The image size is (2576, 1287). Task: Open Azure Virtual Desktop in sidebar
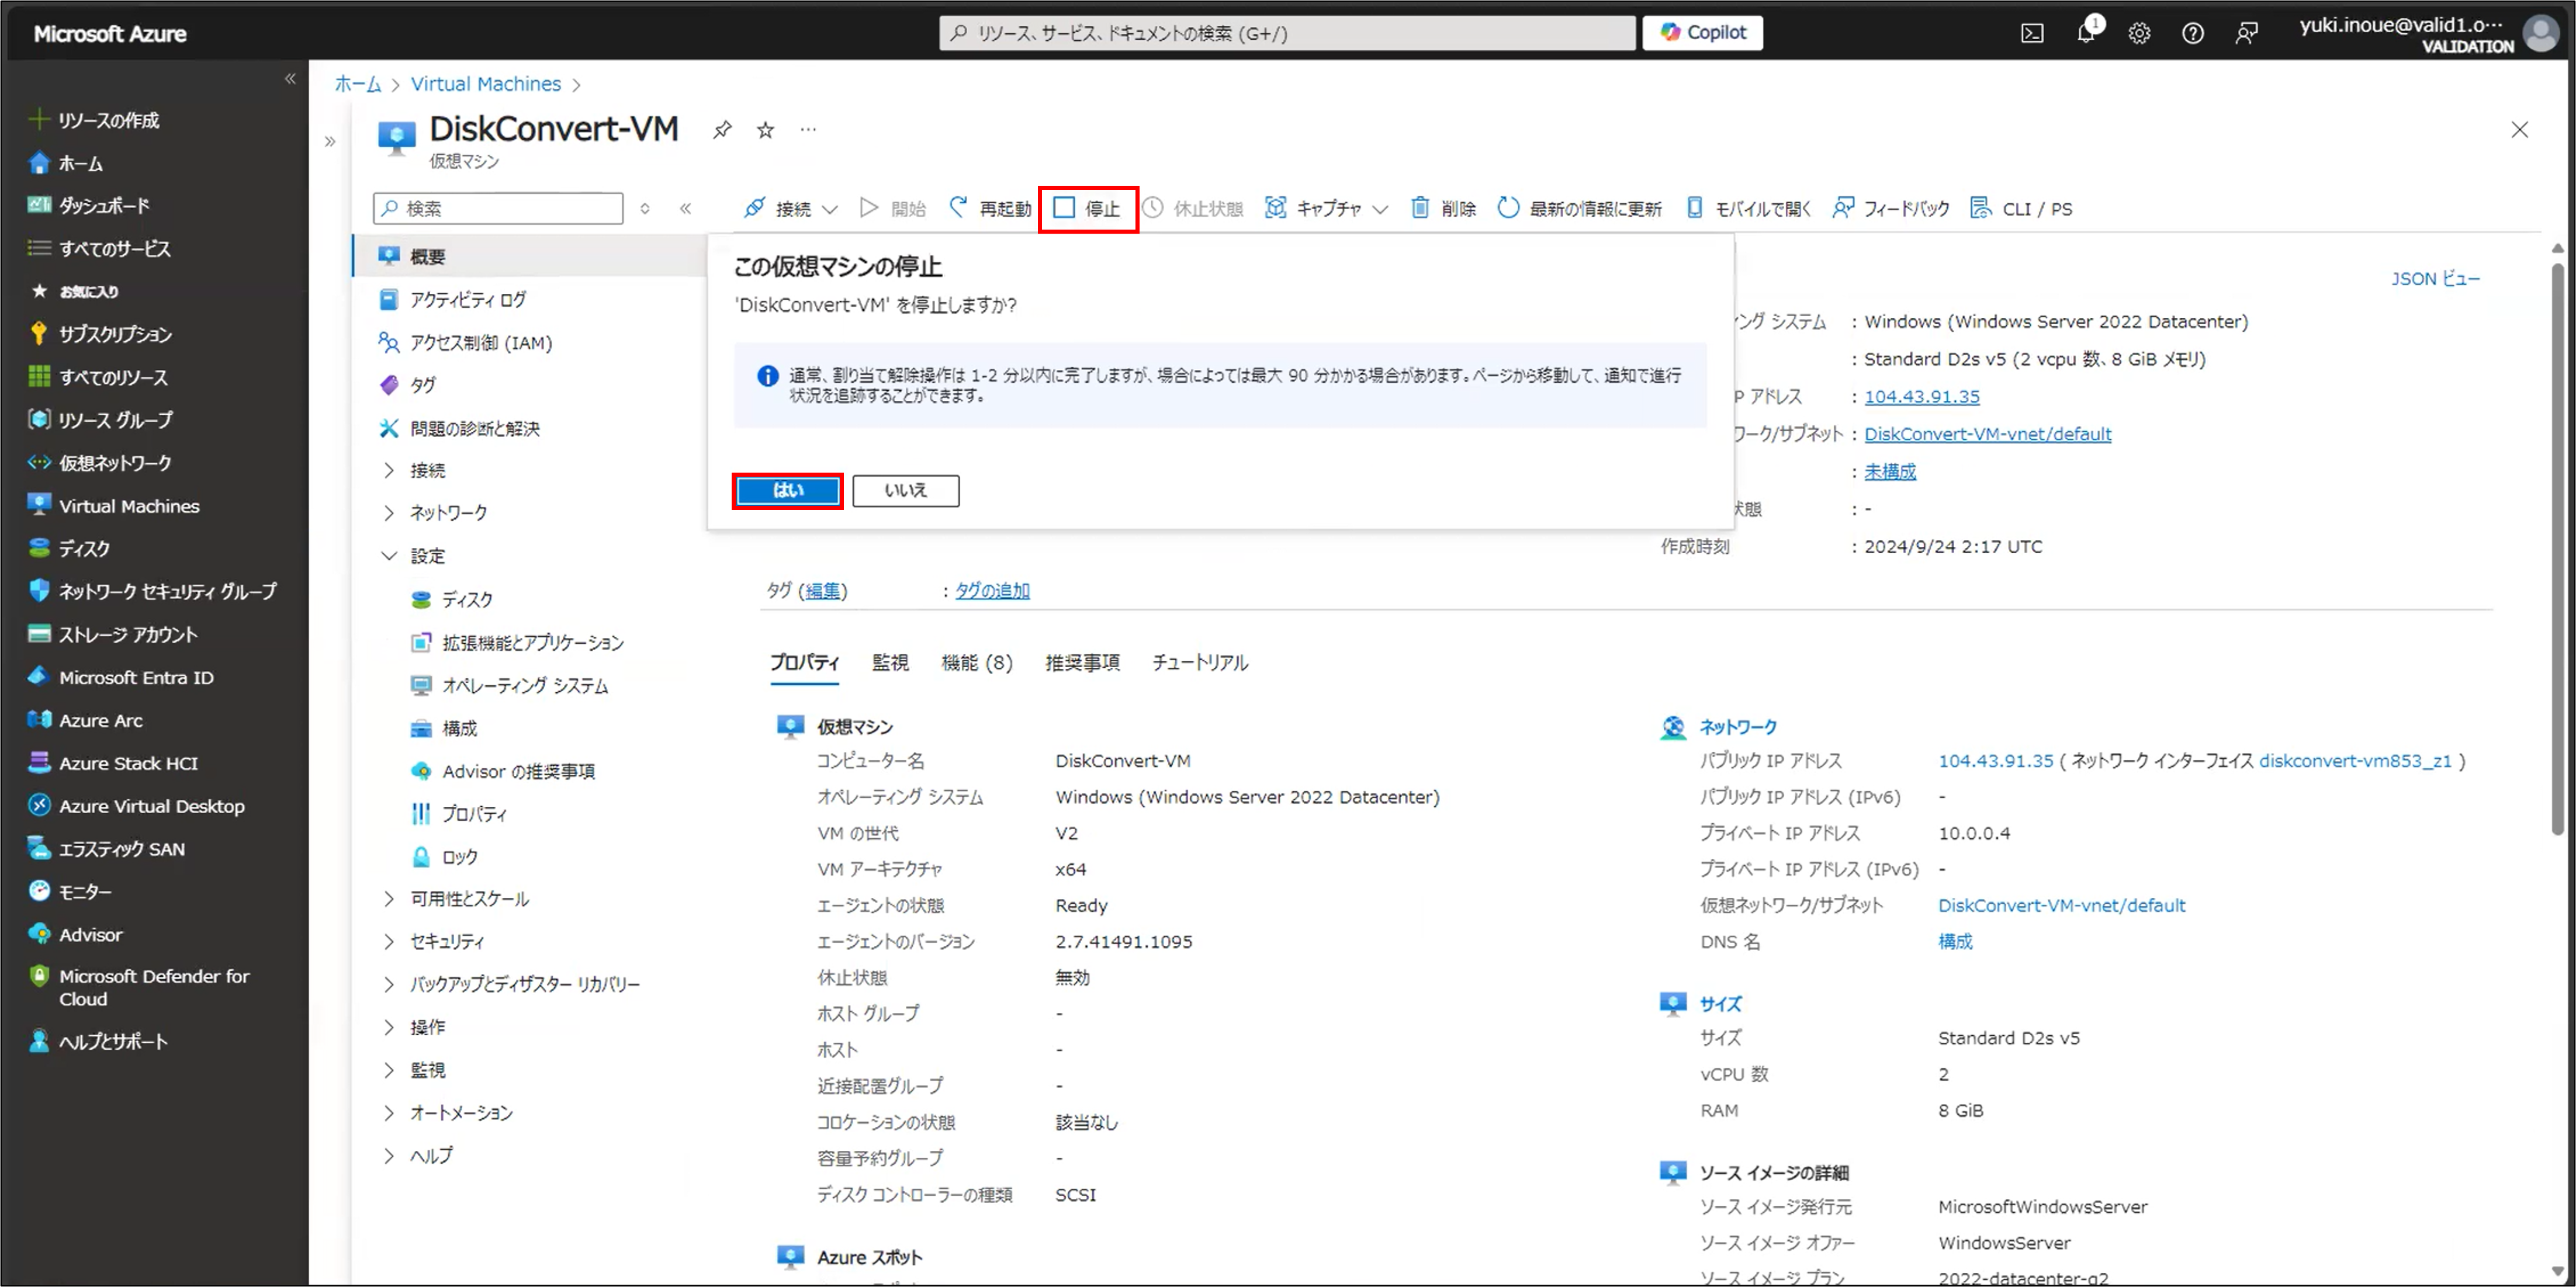[x=136, y=806]
